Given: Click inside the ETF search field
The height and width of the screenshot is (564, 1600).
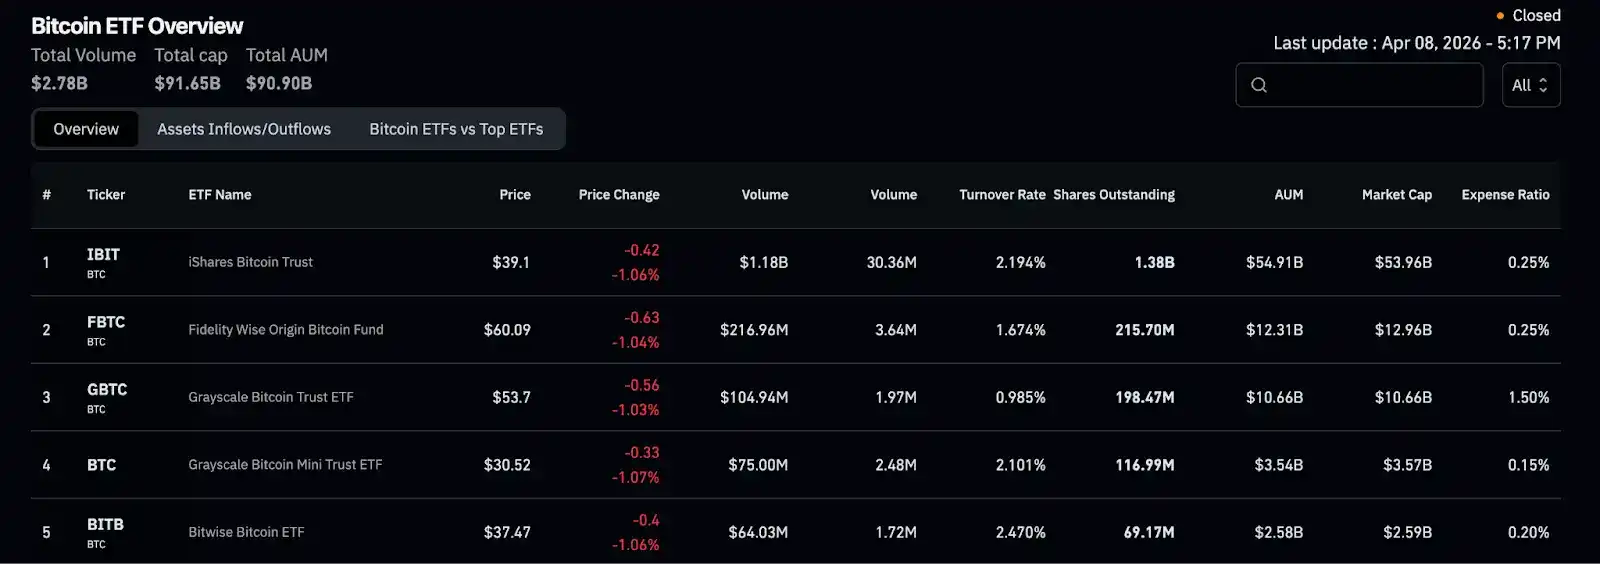Looking at the screenshot, I should 1372,85.
